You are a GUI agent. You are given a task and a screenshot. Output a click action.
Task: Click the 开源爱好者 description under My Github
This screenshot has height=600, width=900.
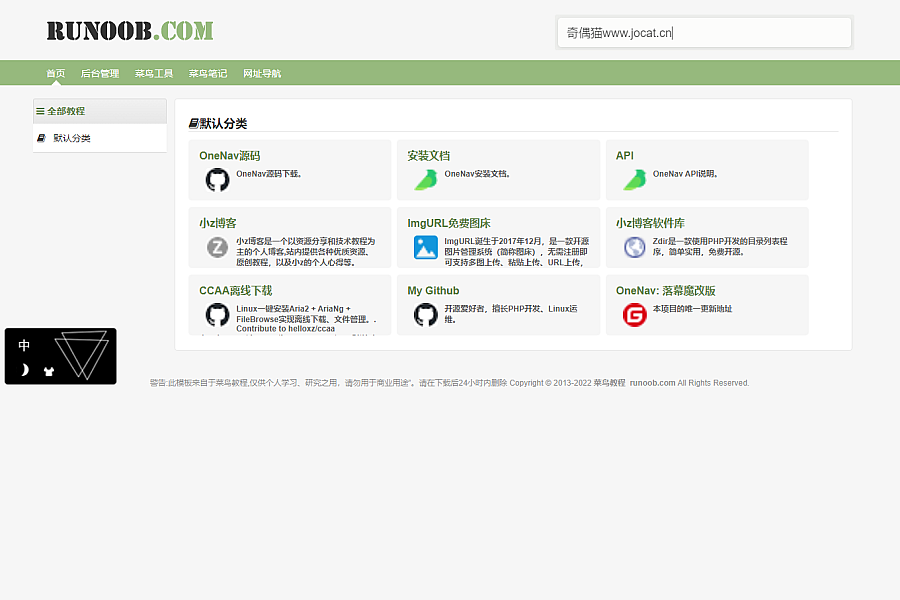[x=511, y=313]
